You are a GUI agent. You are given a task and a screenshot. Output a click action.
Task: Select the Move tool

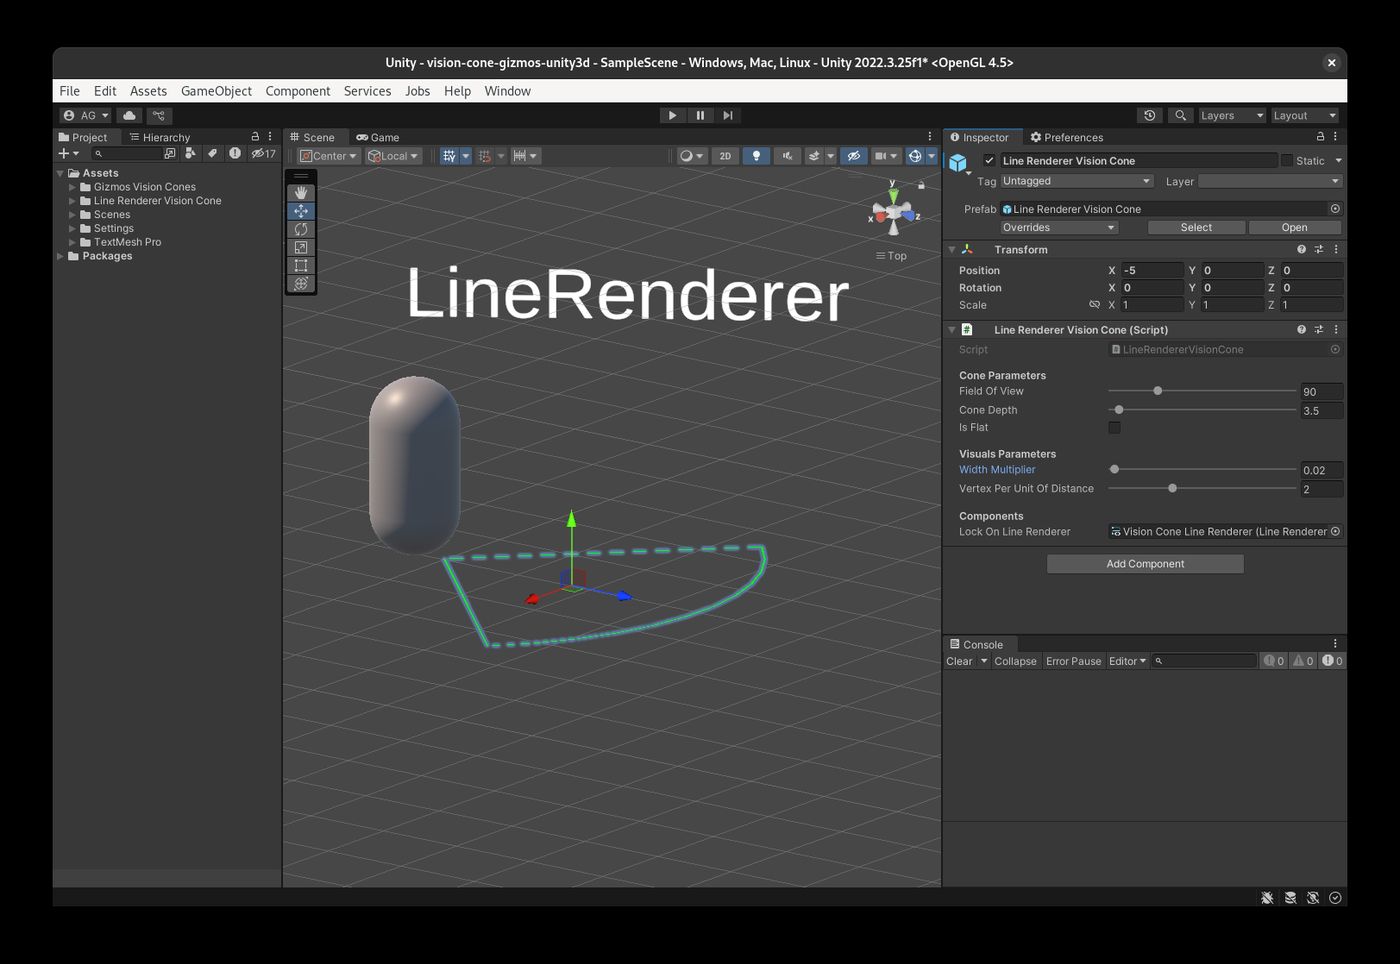point(301,211)
